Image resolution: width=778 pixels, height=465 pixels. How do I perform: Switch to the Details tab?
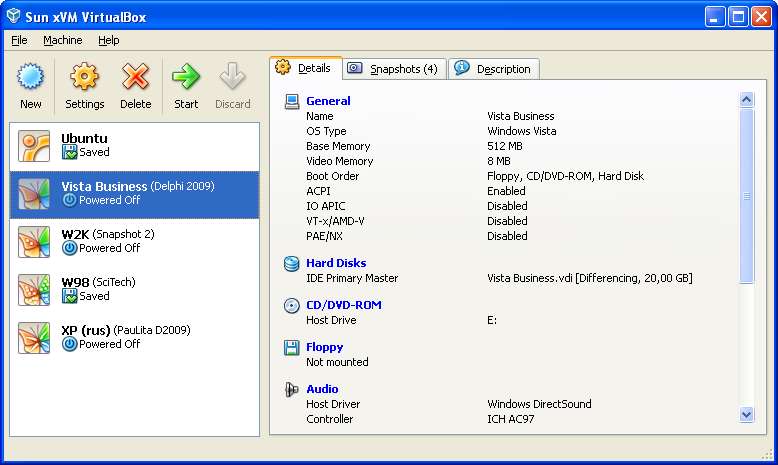306,68
